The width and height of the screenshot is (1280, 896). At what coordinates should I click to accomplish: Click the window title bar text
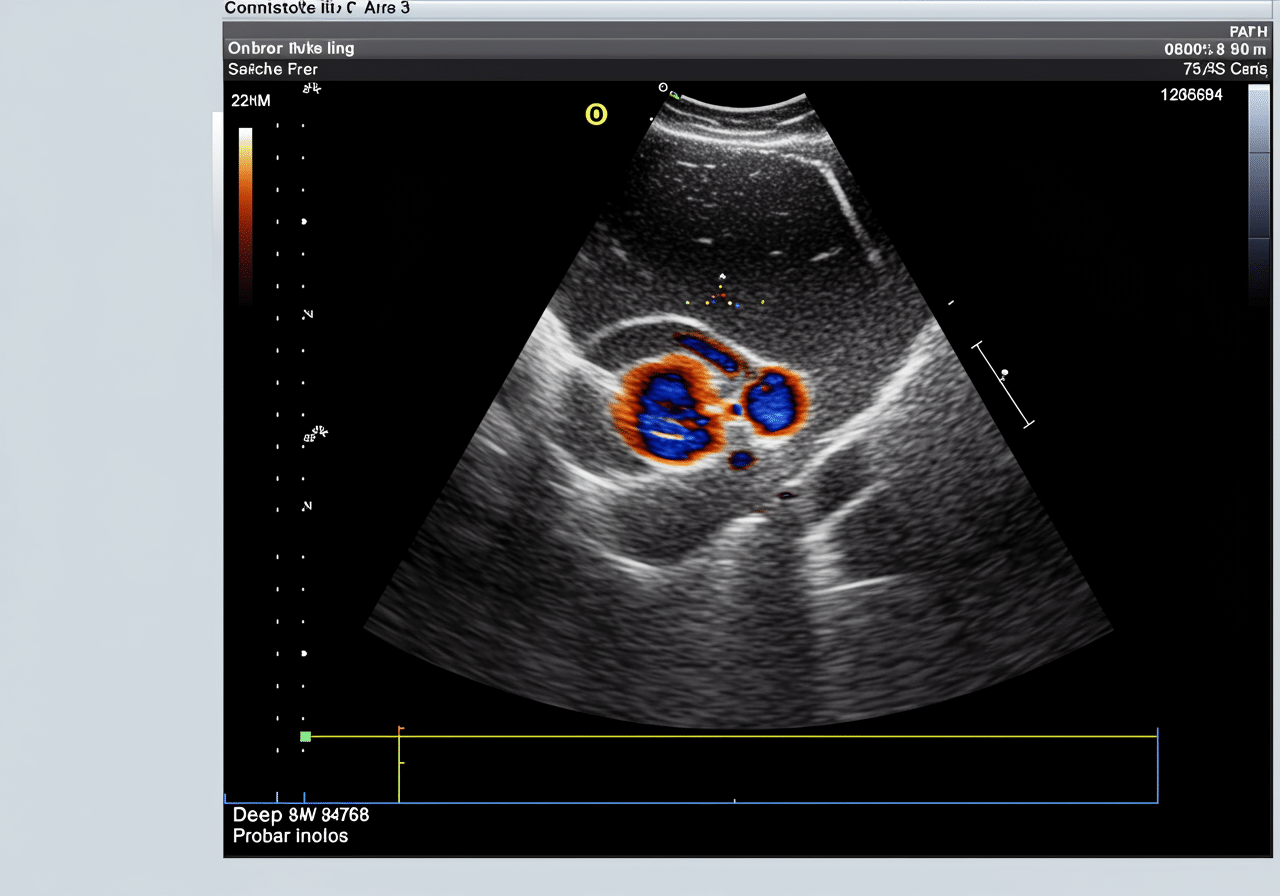pos(317,8)
